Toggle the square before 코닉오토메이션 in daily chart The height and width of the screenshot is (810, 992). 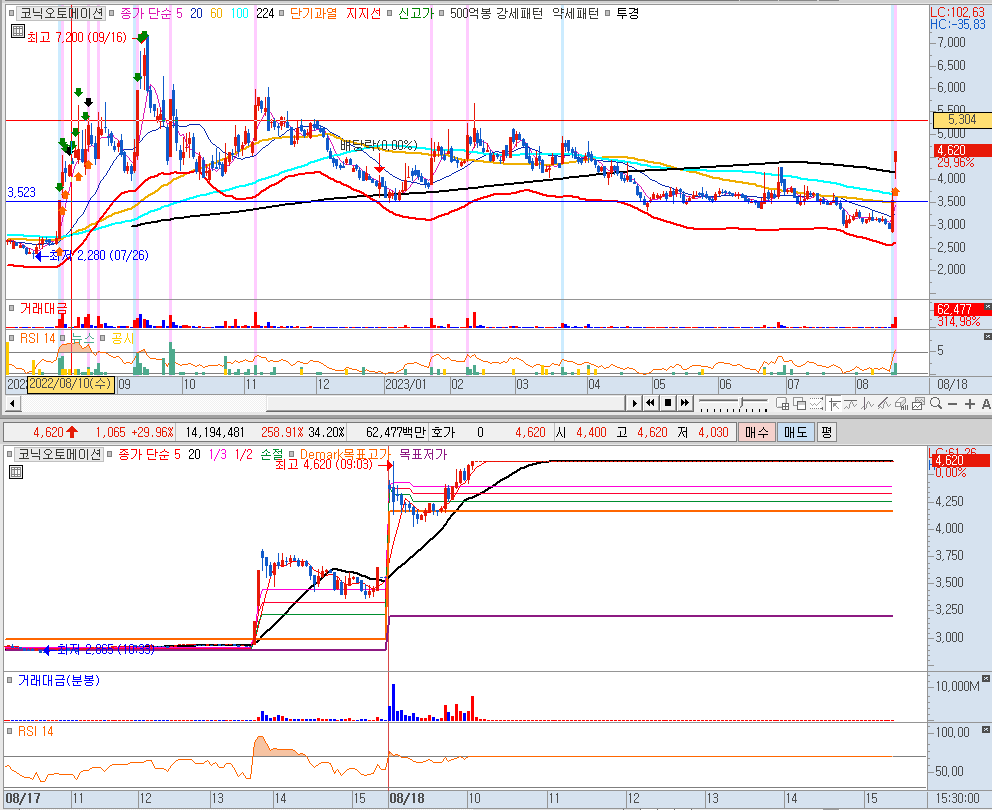tap(11, 13)
